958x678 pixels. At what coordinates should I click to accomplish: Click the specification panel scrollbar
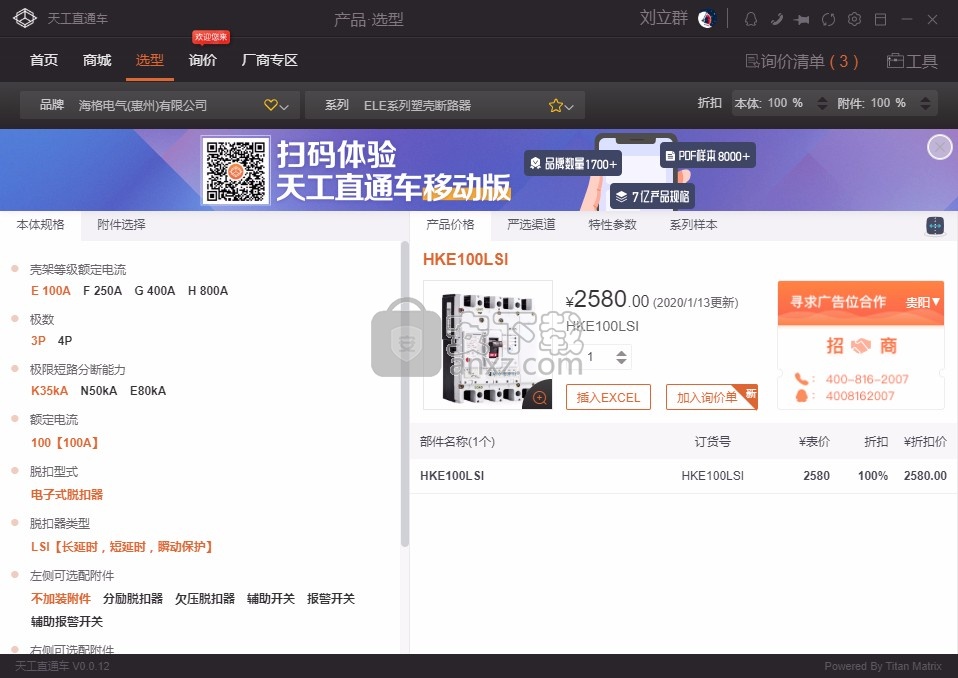[x=404, y=395]
